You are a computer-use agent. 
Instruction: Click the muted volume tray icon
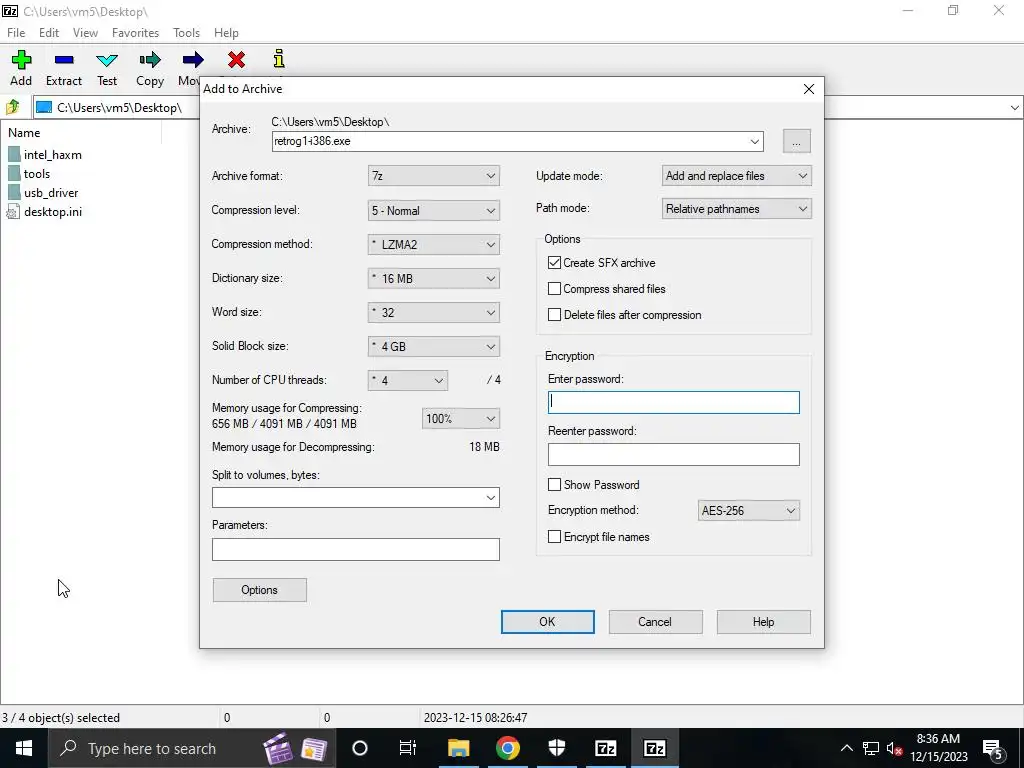[895, 748]
